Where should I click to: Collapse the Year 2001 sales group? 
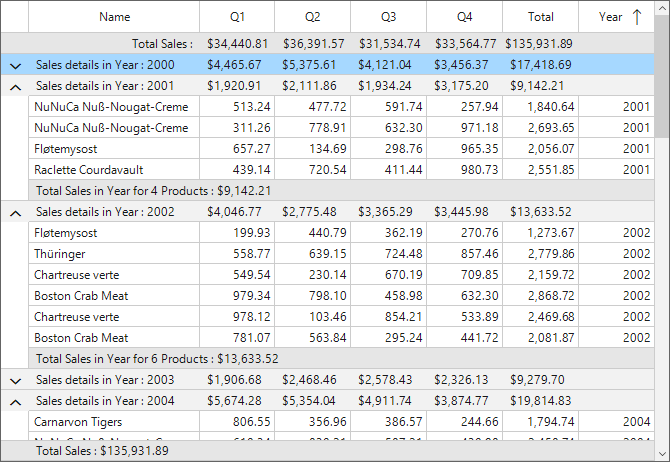click(x=15, y=86)
